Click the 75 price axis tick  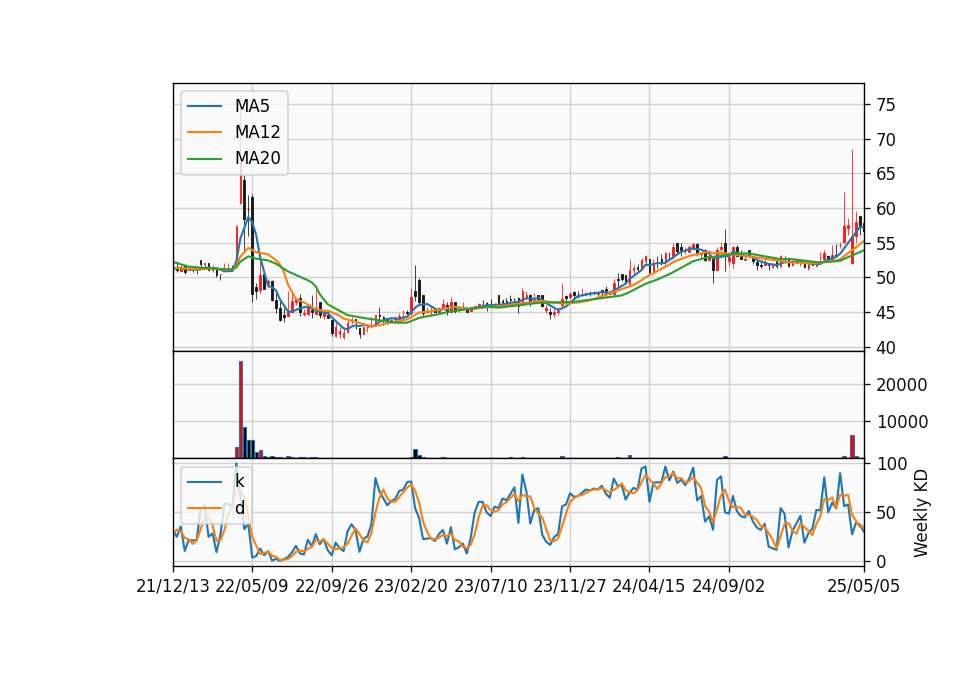[x=885, y=105]
